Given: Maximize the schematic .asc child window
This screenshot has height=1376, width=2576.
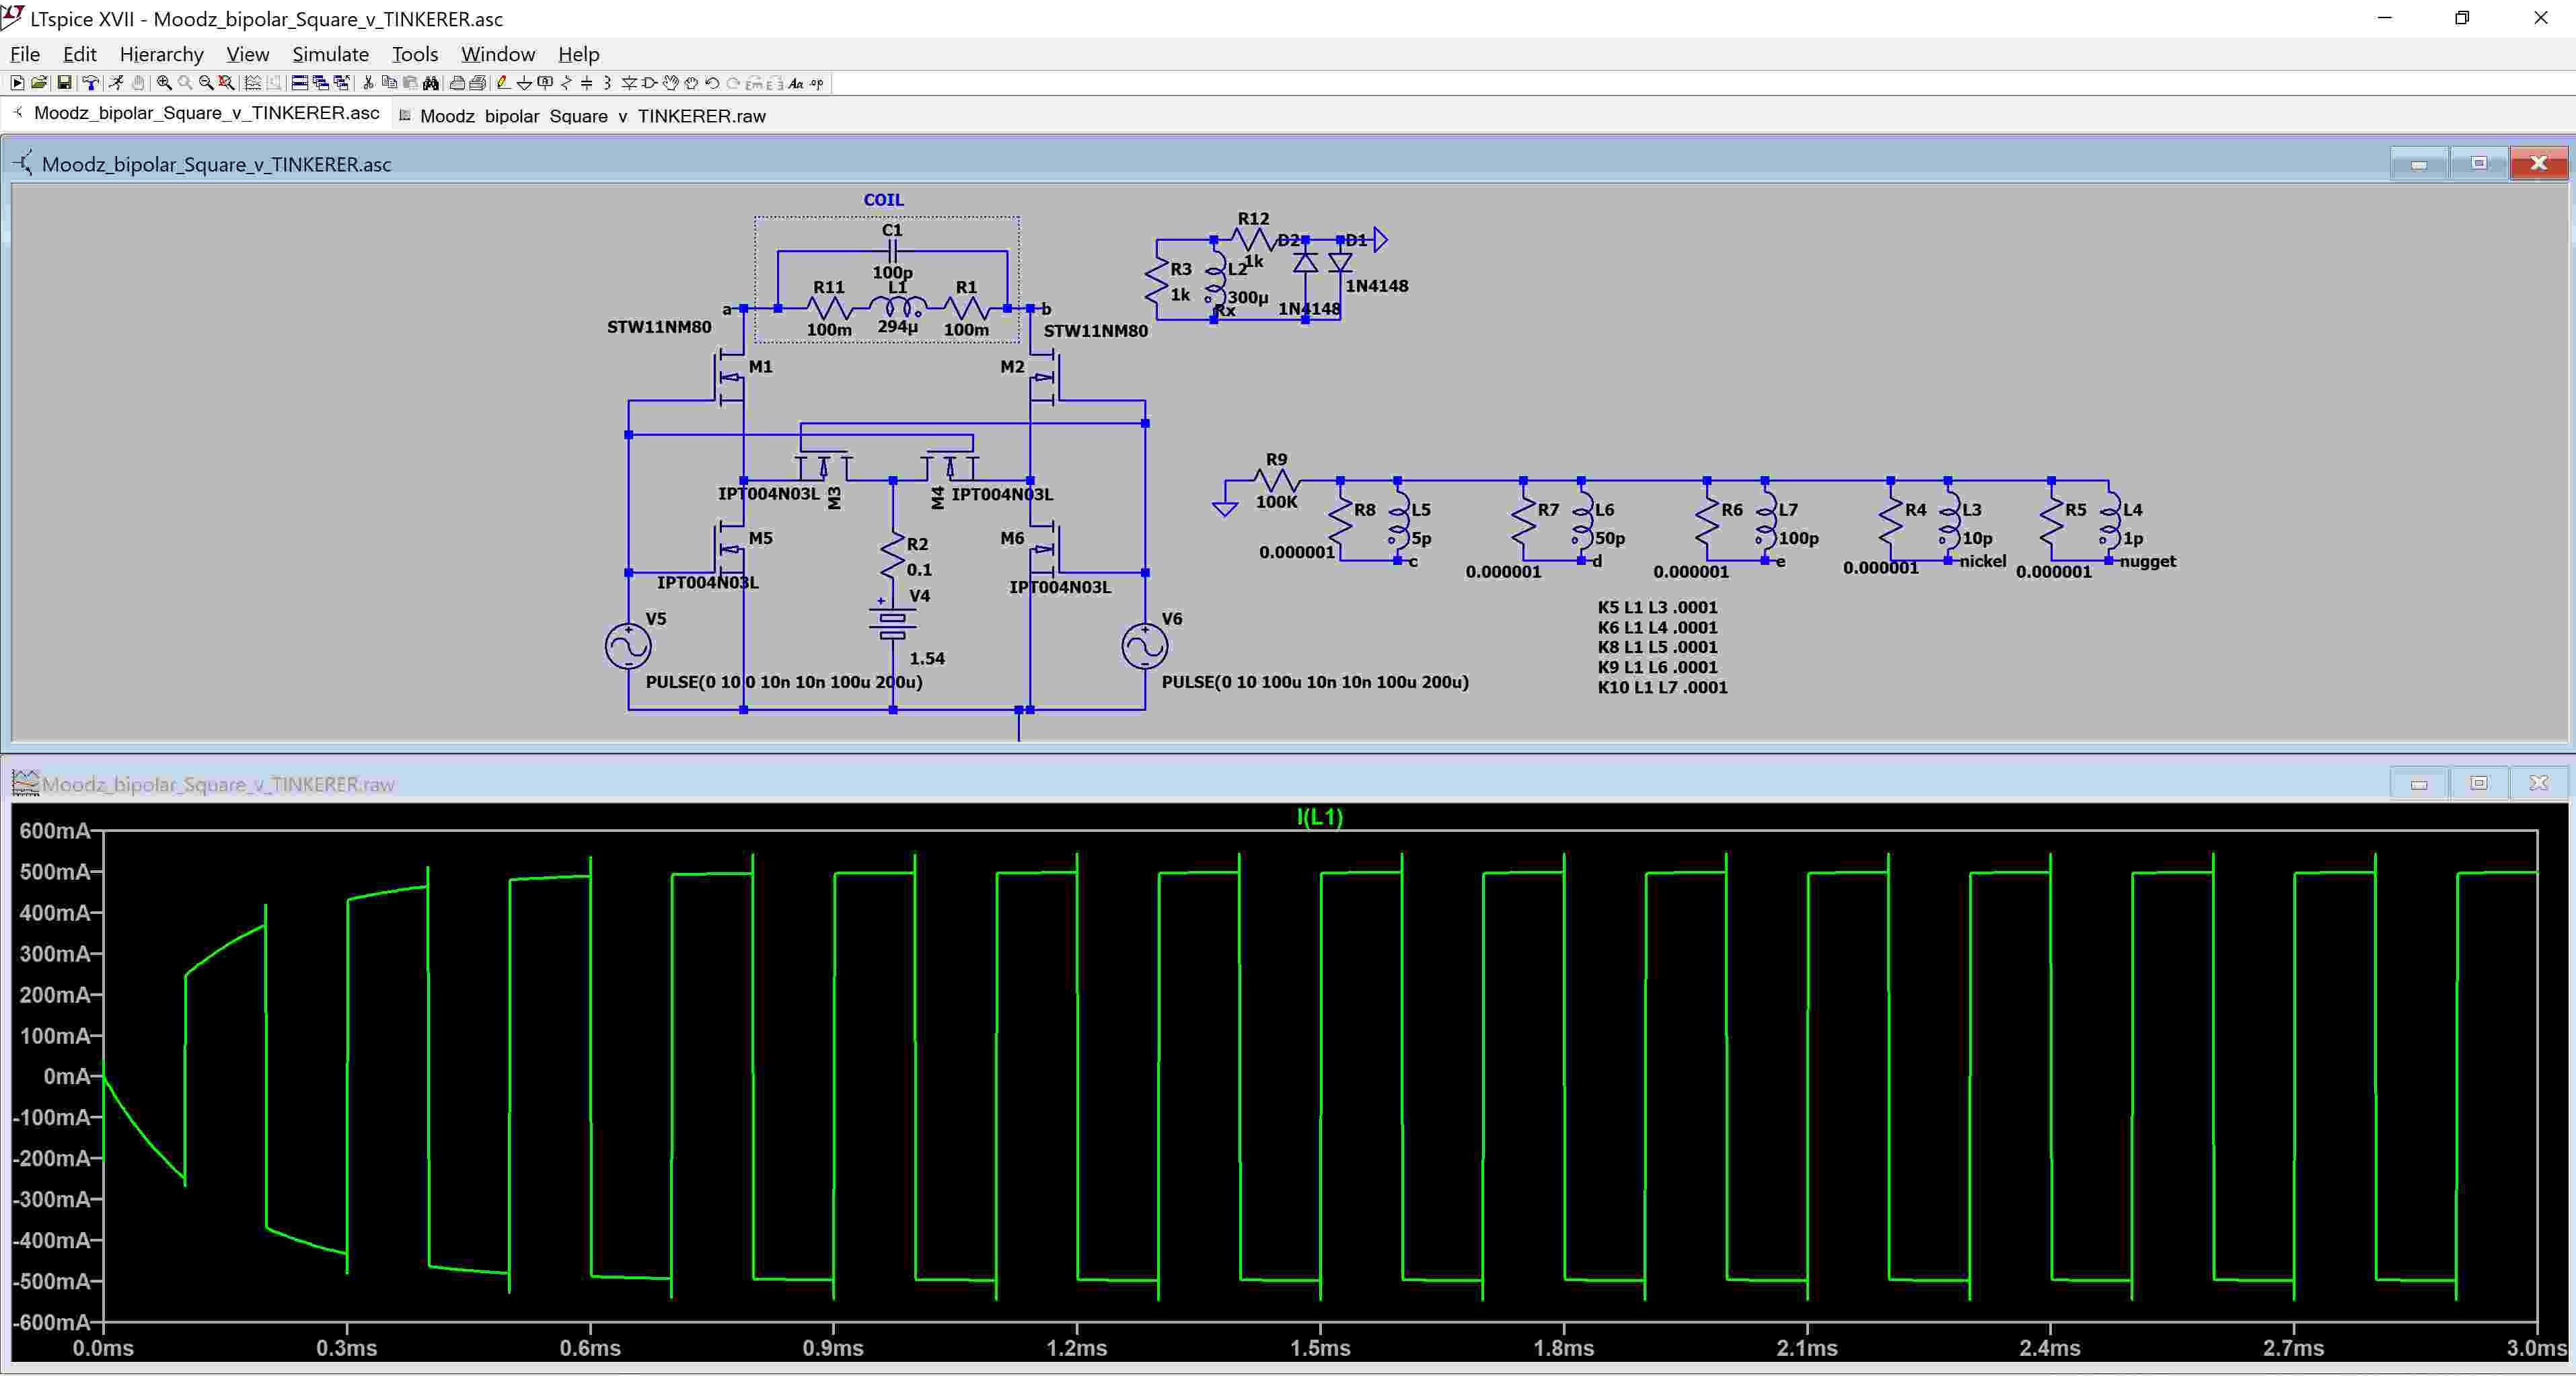Looking at the screenshot, I should pos(2478,163).
